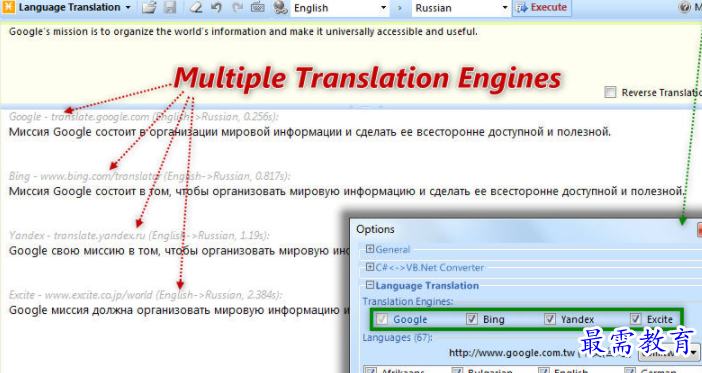Click the Excite www.excite.co.jp/world result header

click(x=146, y=295)
